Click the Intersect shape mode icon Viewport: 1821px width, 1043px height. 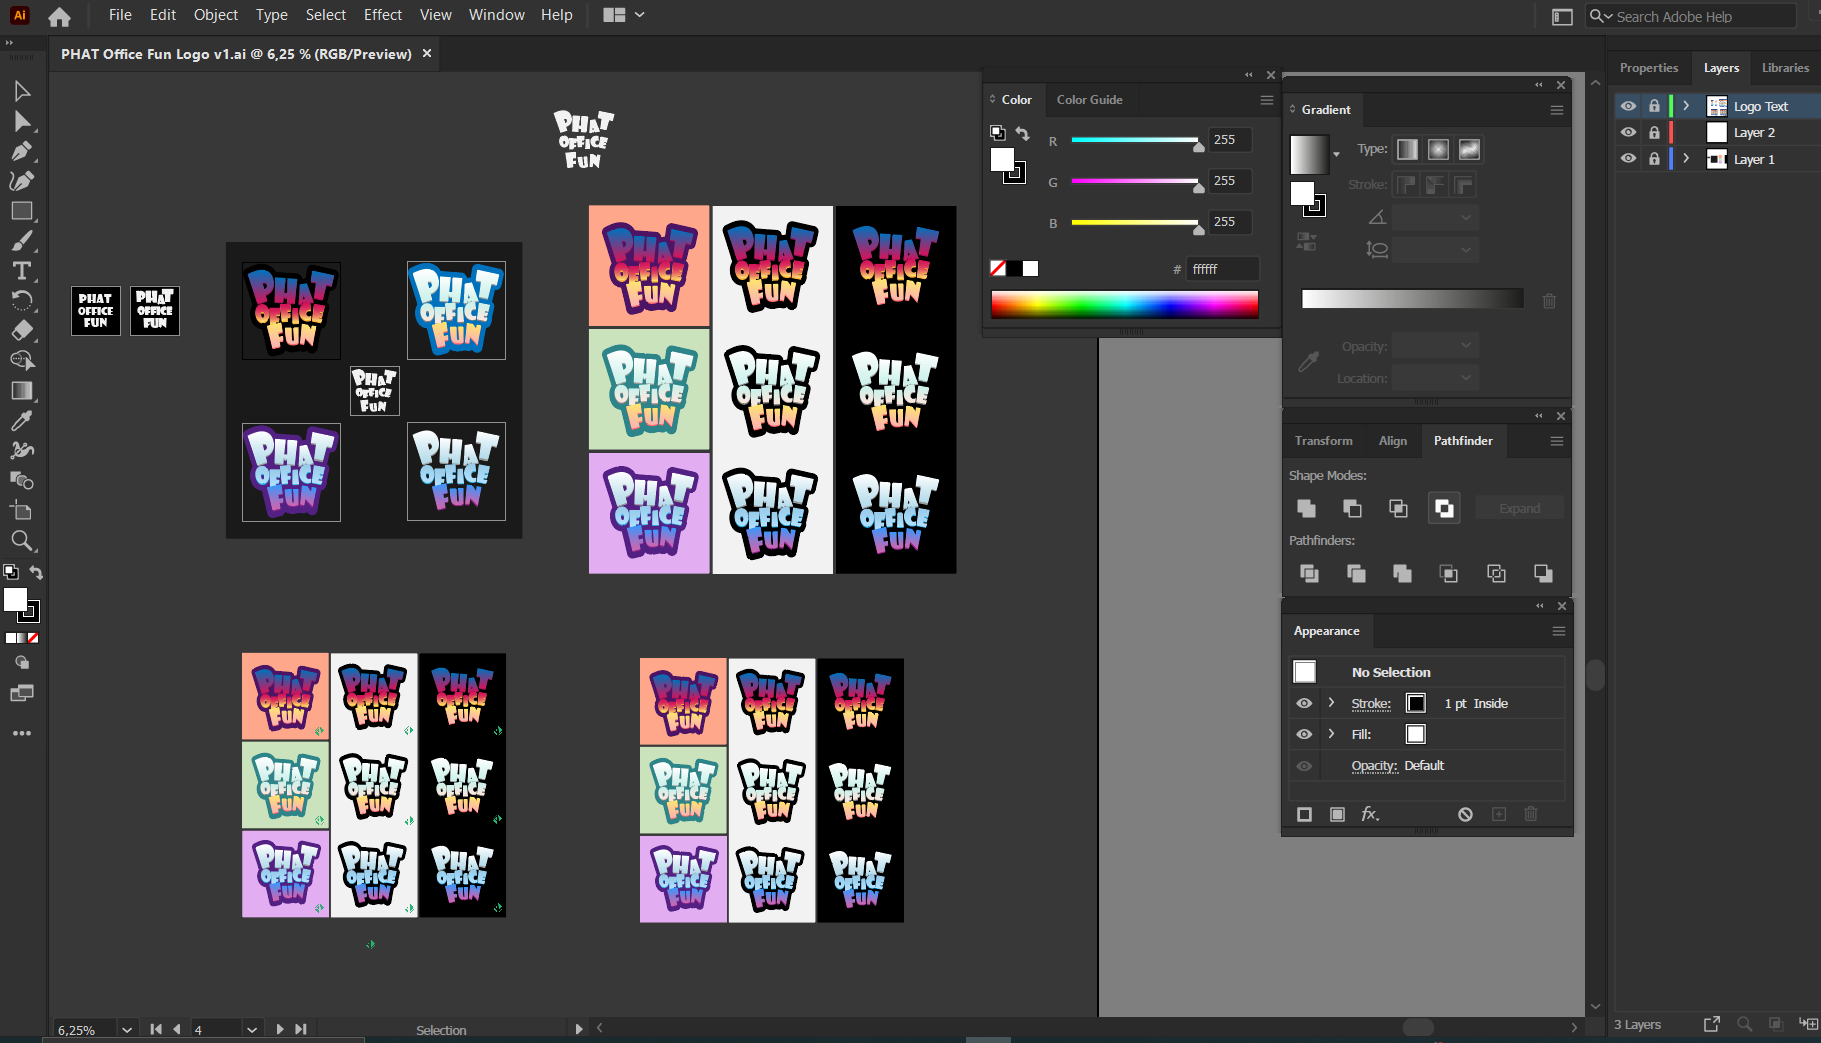1398,508
